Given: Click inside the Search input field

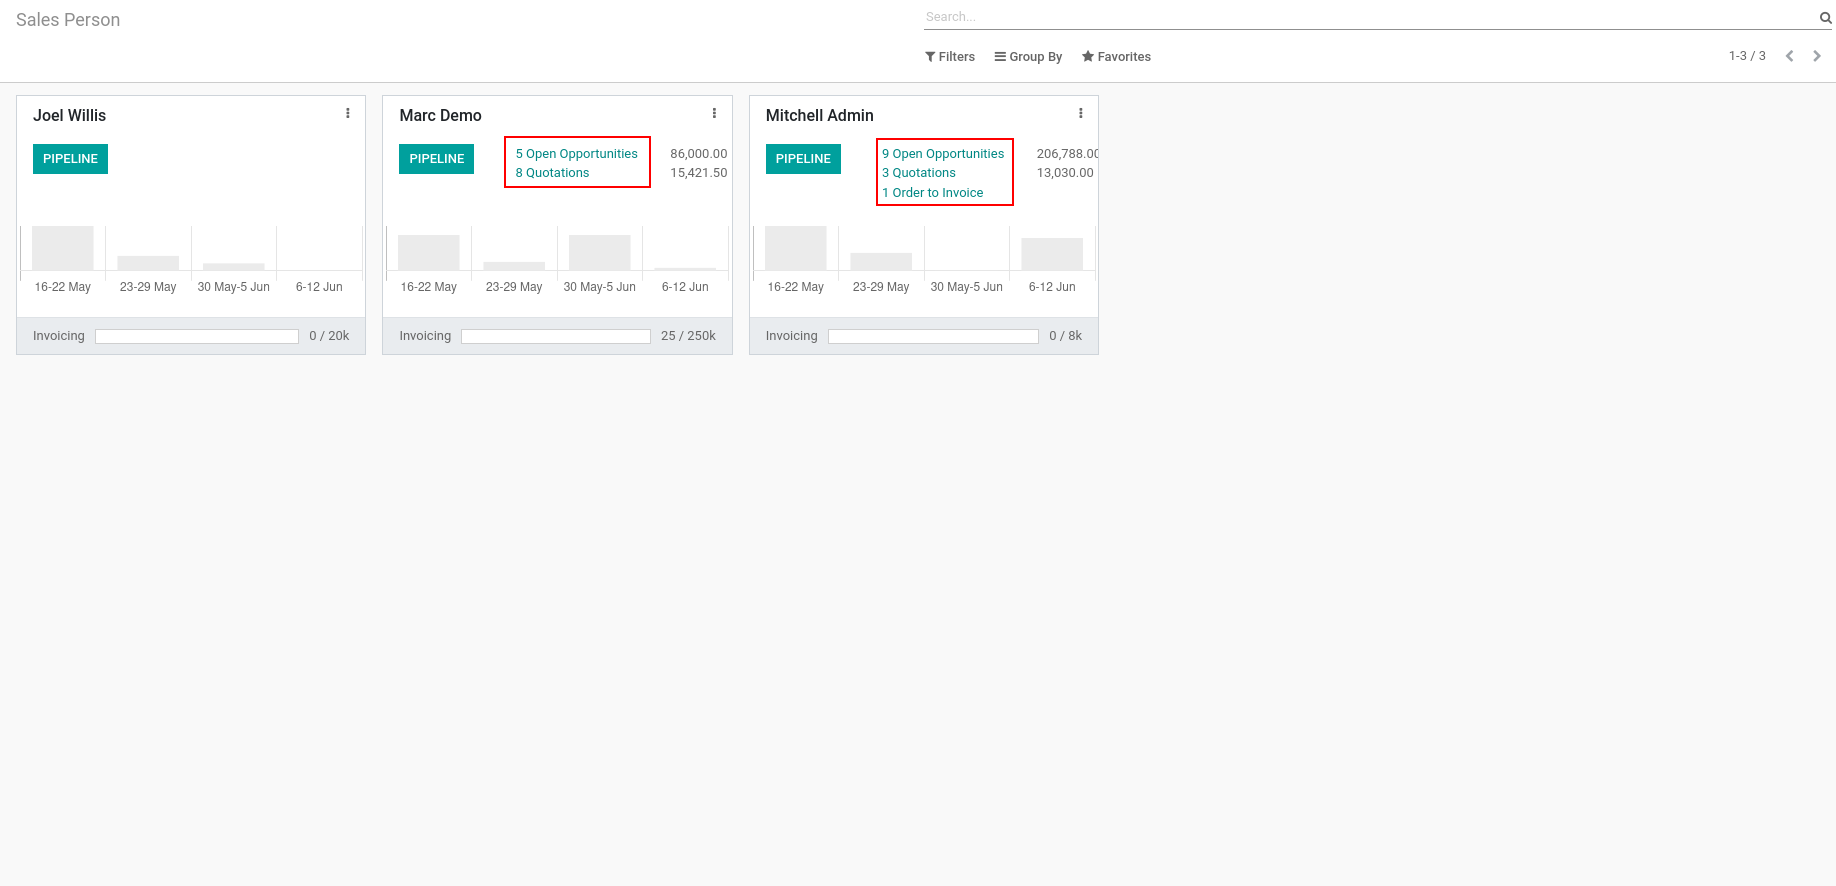Looking at the screenshot, I should [1370, 17].
